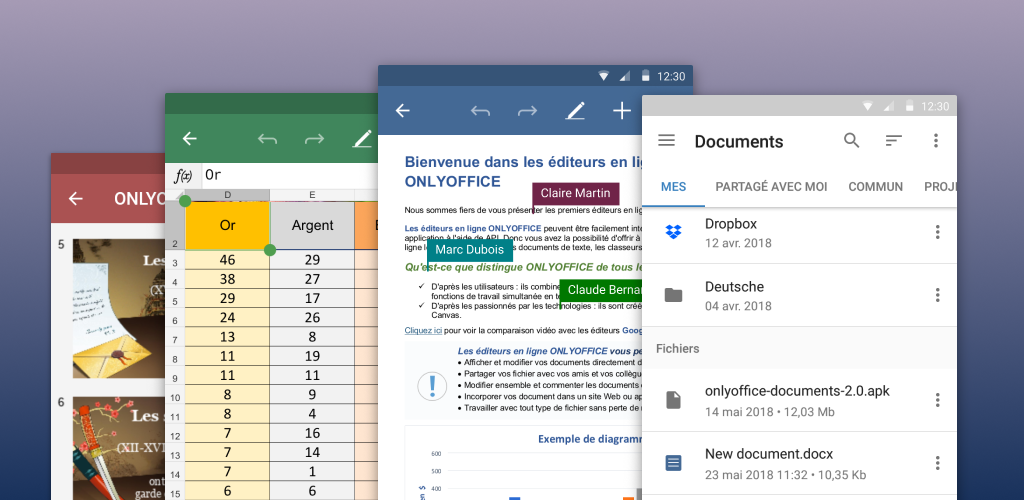The width and height of the screenshot is (1024, 500).
Task: Open slide 5 thumbnail in presentation
Action: (x=118, y=308)
